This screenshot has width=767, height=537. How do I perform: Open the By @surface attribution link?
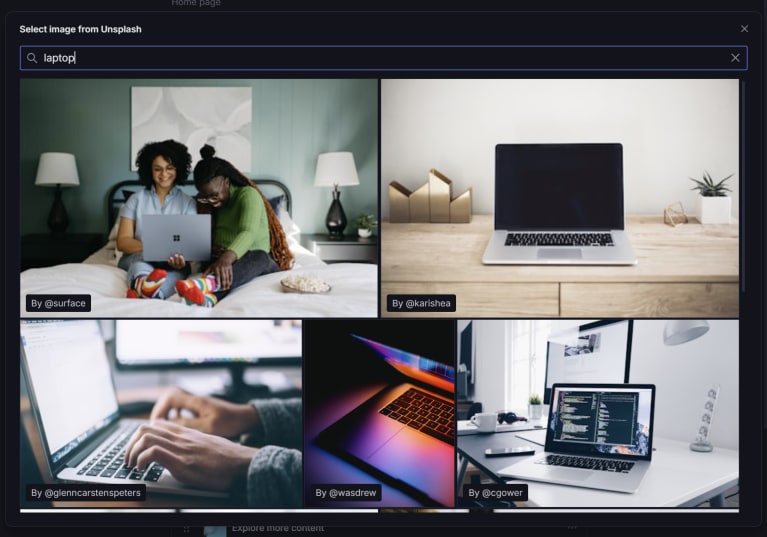tap(58, 303)
